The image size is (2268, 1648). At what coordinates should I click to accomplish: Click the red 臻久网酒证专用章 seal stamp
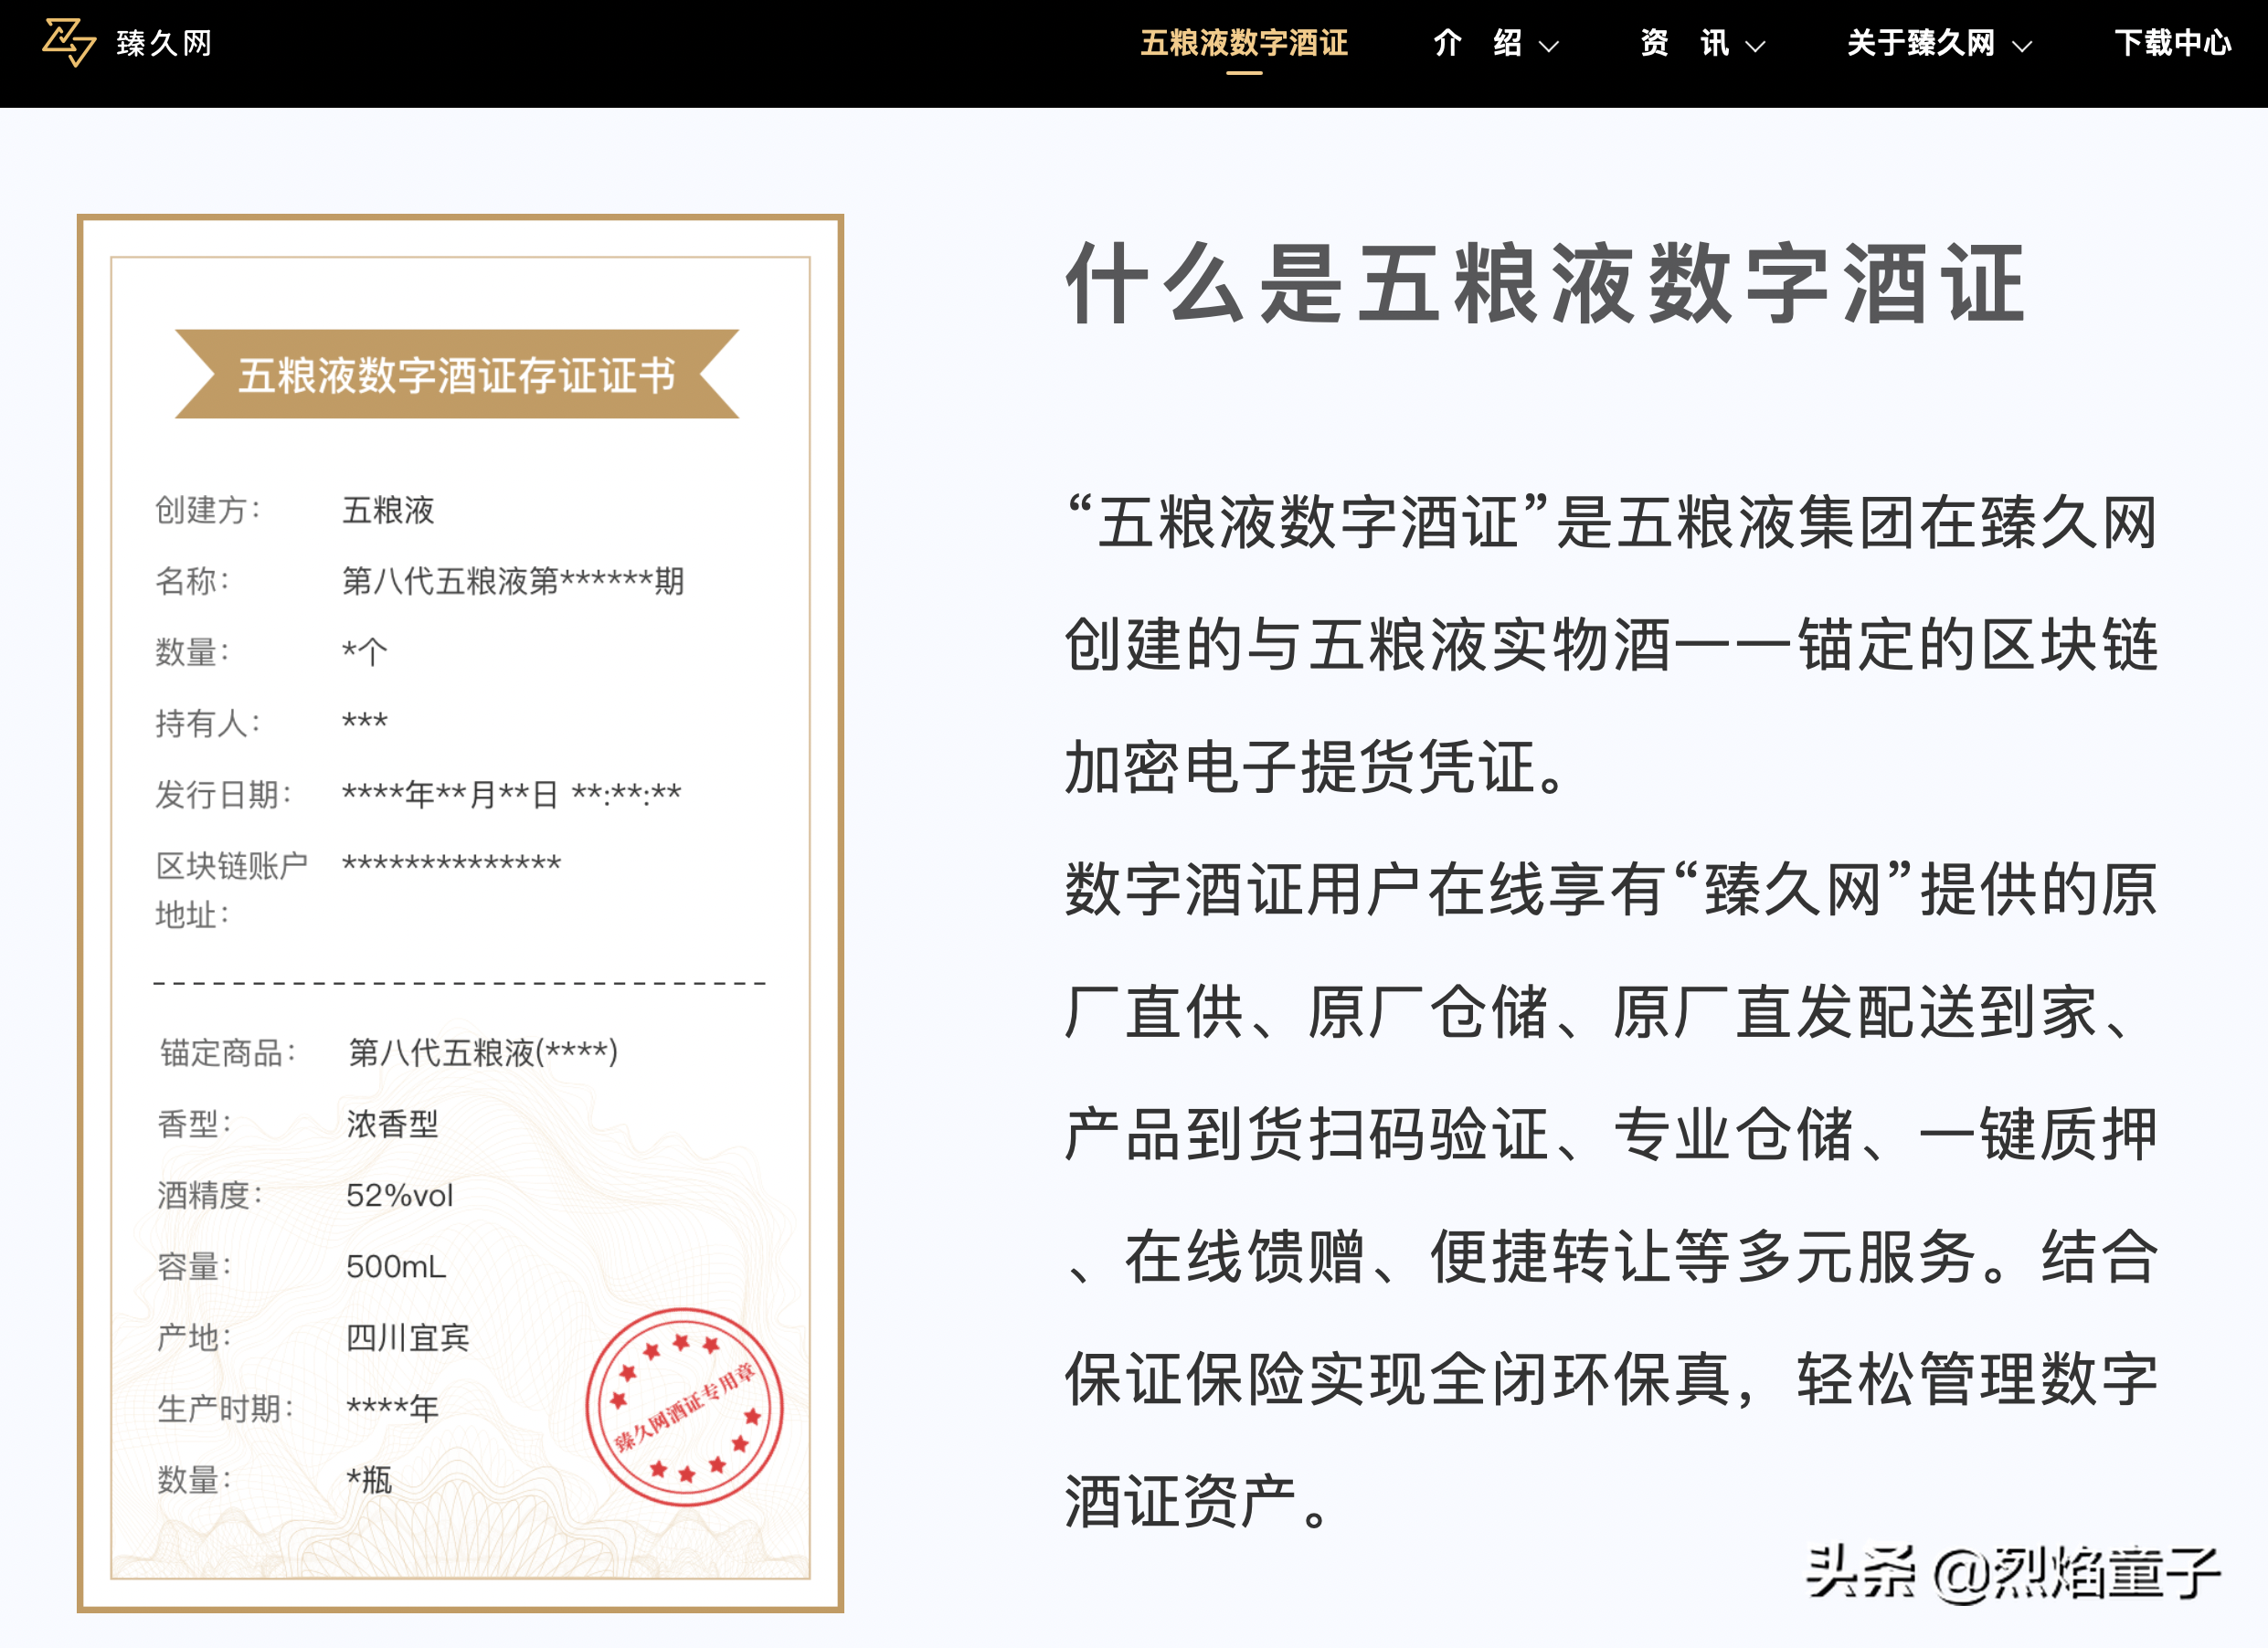click(x=684, y=1408)
